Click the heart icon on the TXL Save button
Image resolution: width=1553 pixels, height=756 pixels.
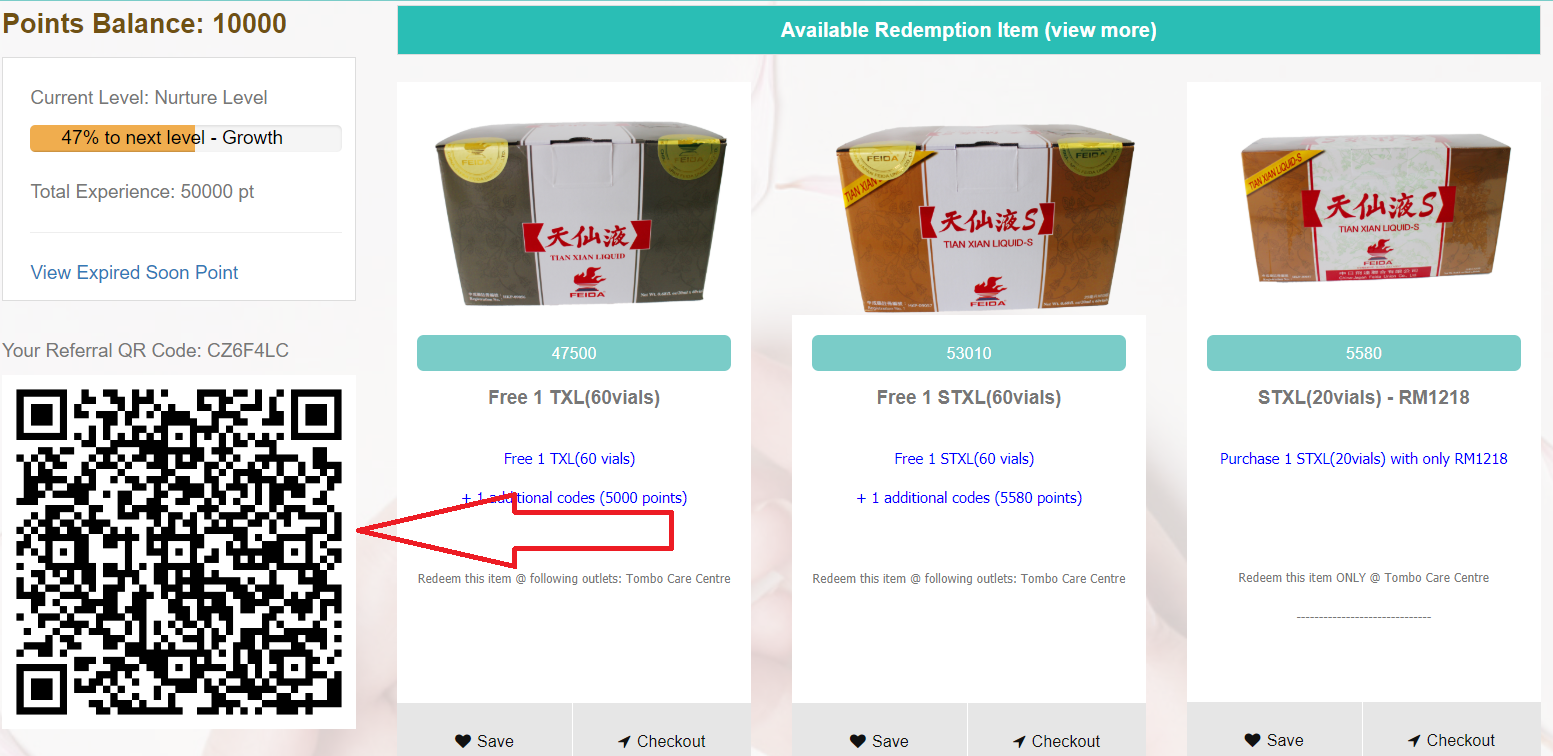point(463,741)
